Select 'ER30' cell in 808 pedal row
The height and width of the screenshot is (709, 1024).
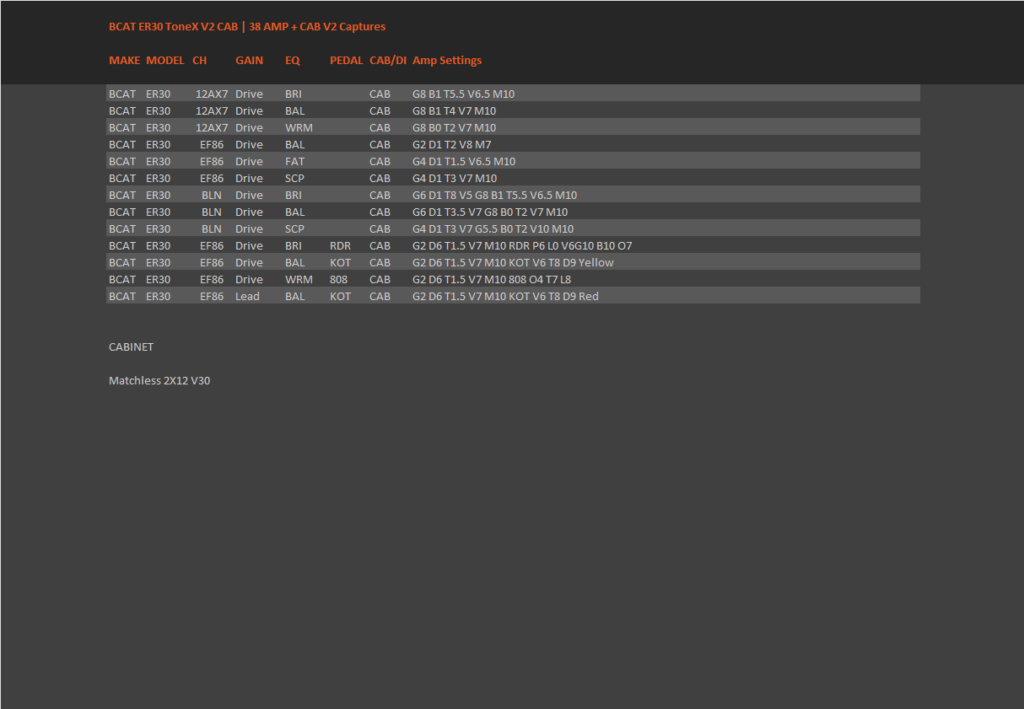click(158, 279)
